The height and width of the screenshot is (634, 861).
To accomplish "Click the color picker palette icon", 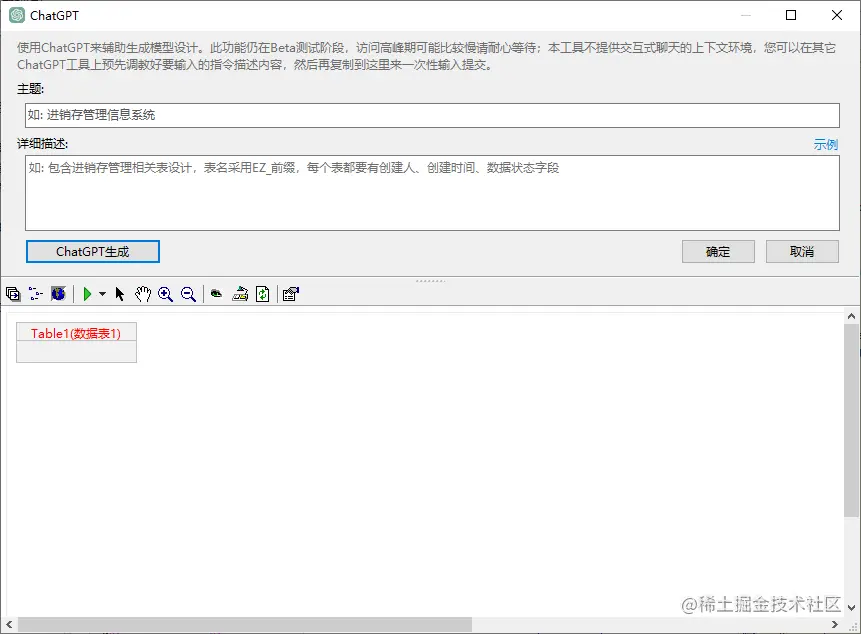I will tap(240, 294).
